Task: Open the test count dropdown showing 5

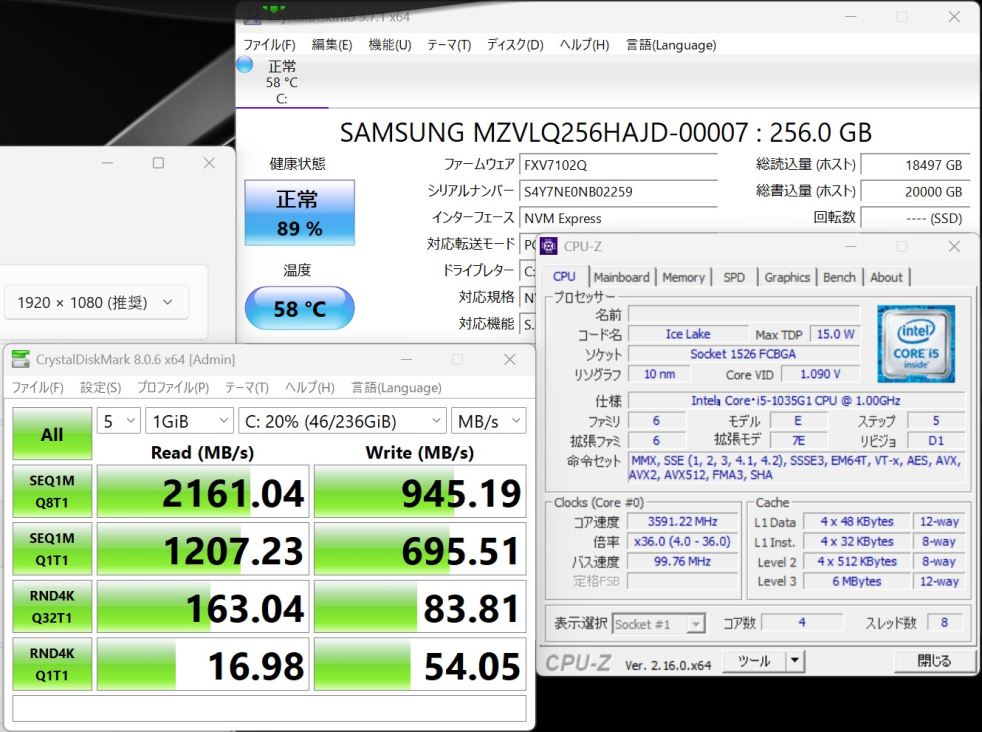Action: [118, 421]
